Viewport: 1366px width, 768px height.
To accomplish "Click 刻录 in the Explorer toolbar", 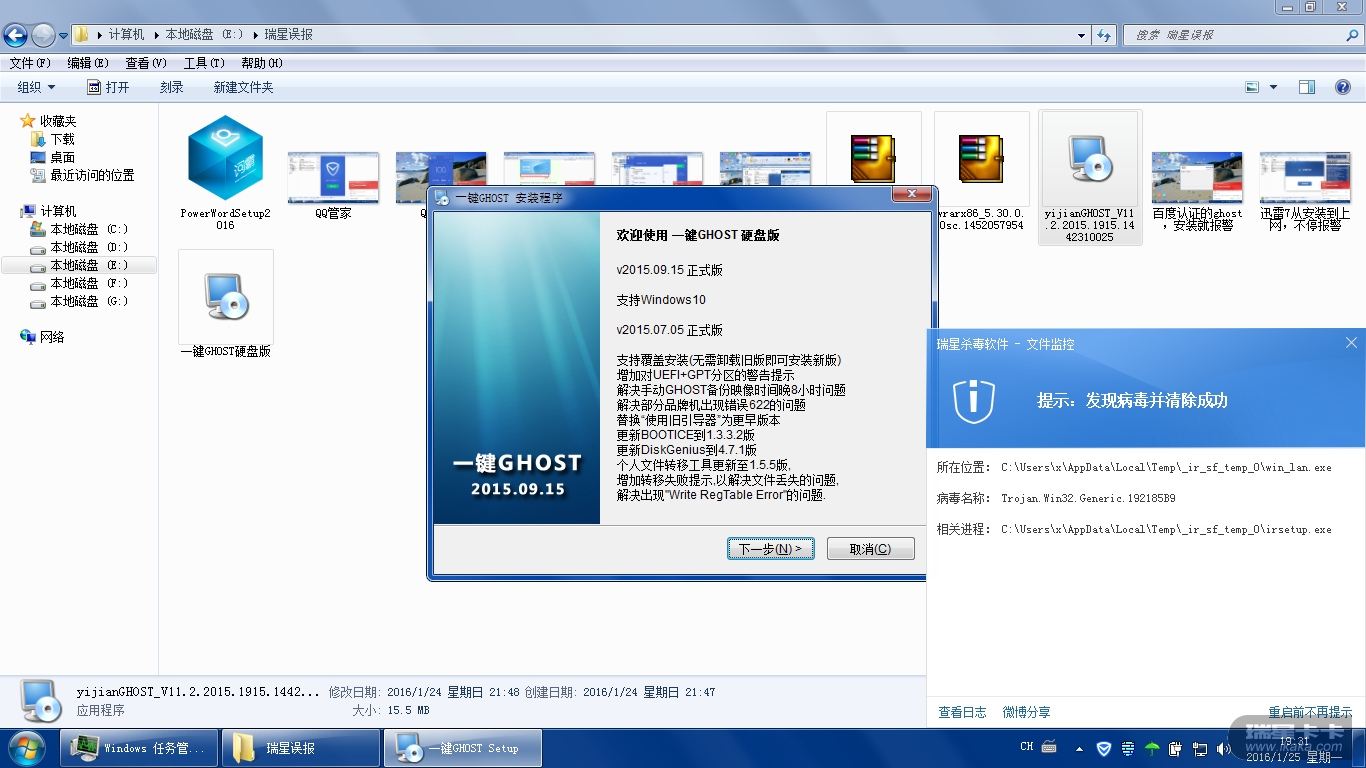I will click(x=172, y=87).
